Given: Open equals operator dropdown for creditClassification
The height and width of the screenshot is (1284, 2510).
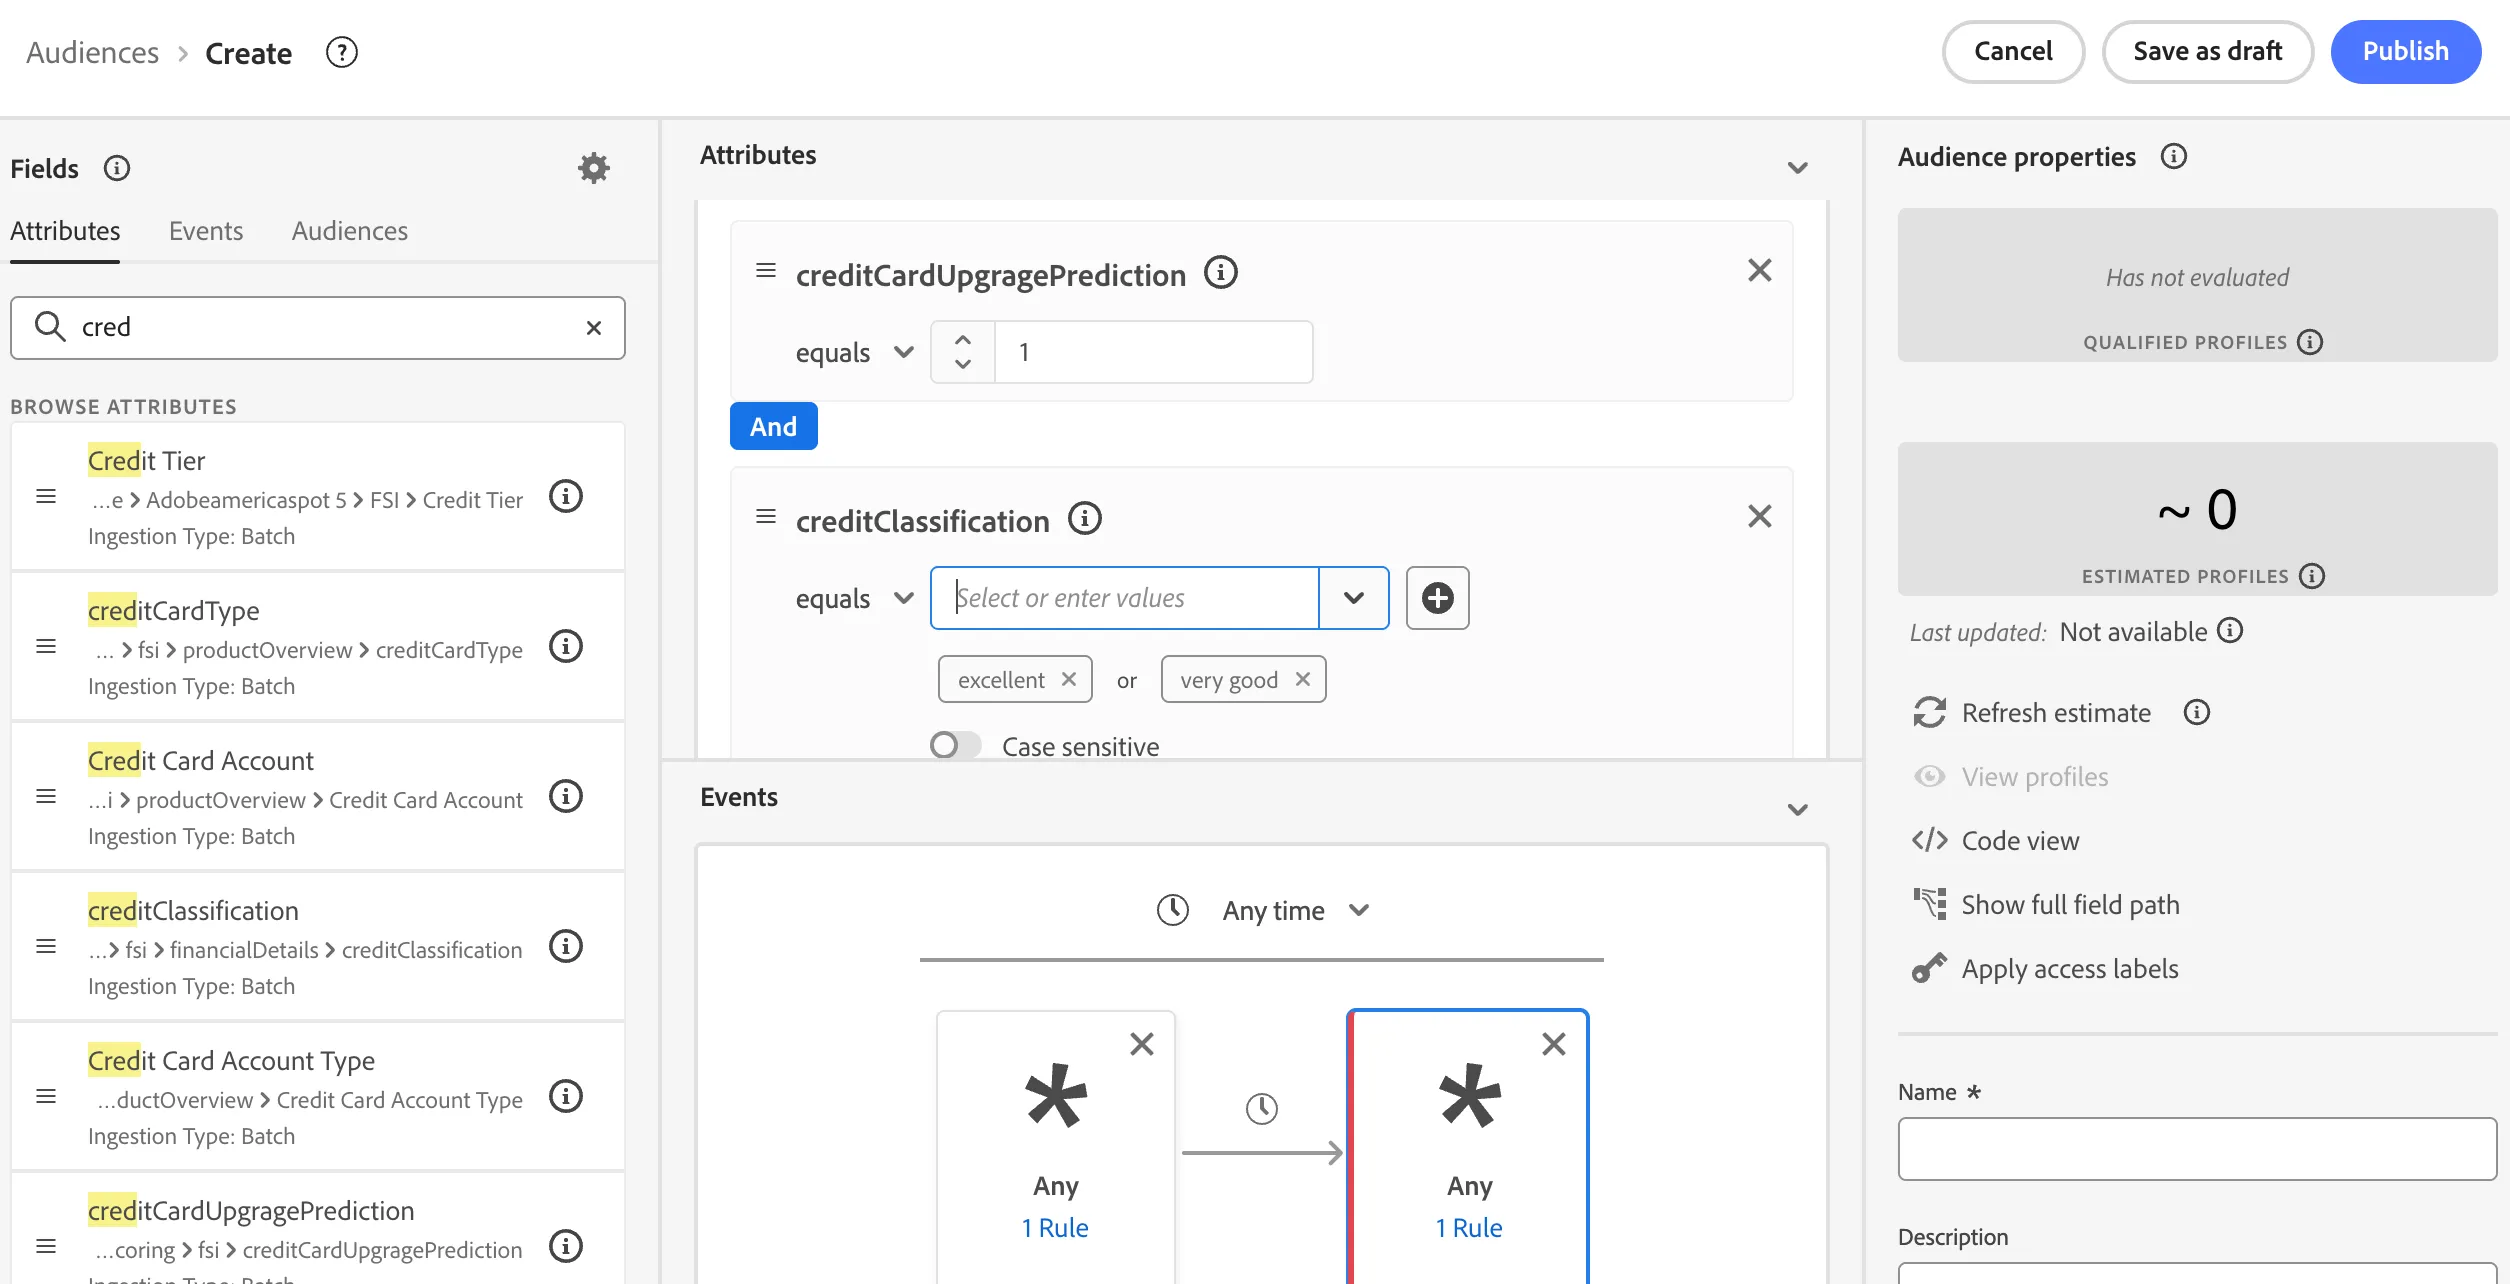Looking at the screenshot, I should [x=855, y=598].
